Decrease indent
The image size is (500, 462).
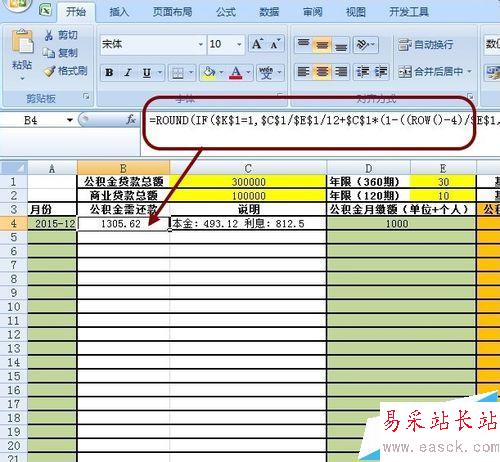[x=362, y=72]
